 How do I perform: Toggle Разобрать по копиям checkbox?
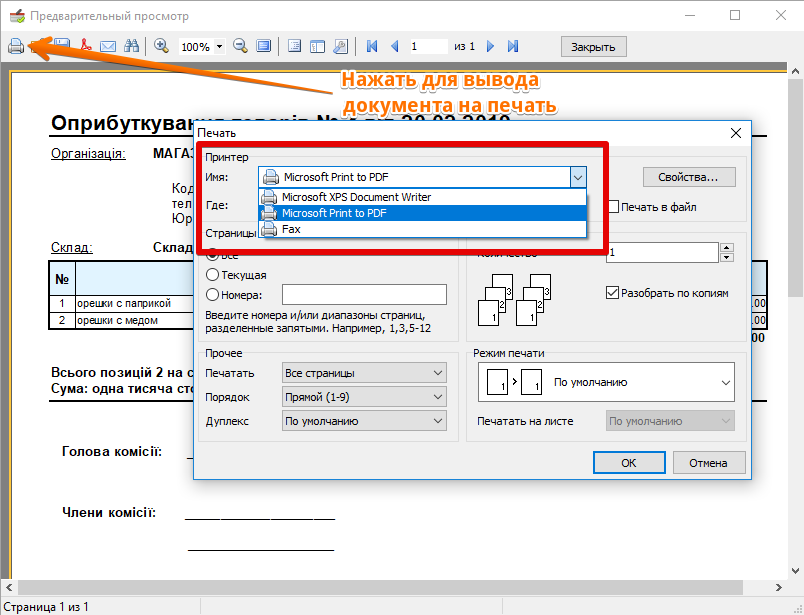click(x=612, y=293)
